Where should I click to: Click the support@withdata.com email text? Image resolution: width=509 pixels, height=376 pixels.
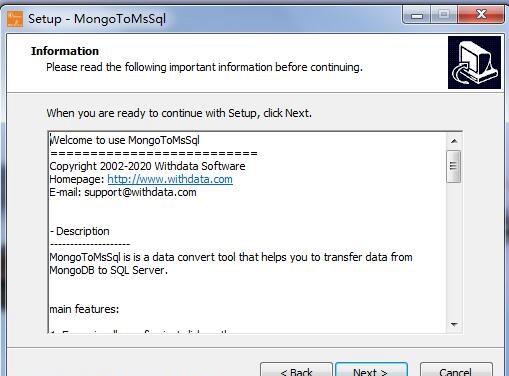140,192
